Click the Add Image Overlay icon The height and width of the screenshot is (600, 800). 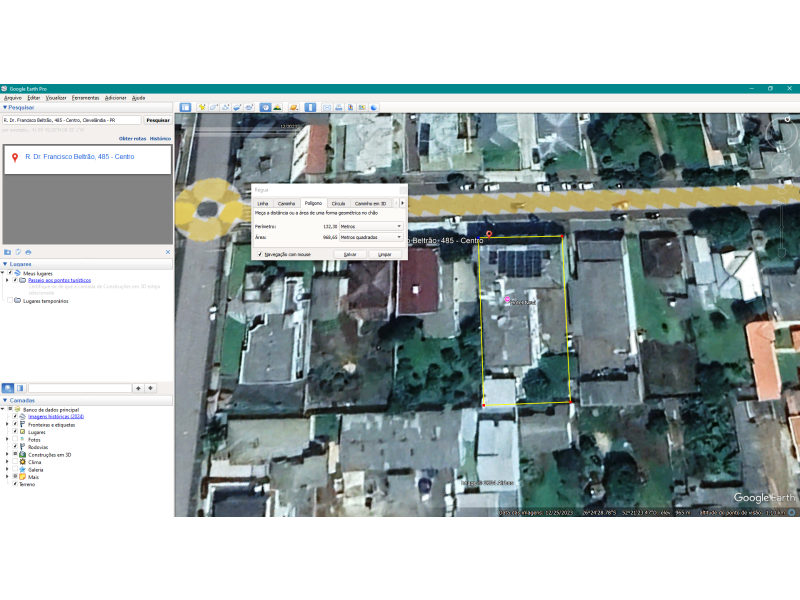pos(237,107)
